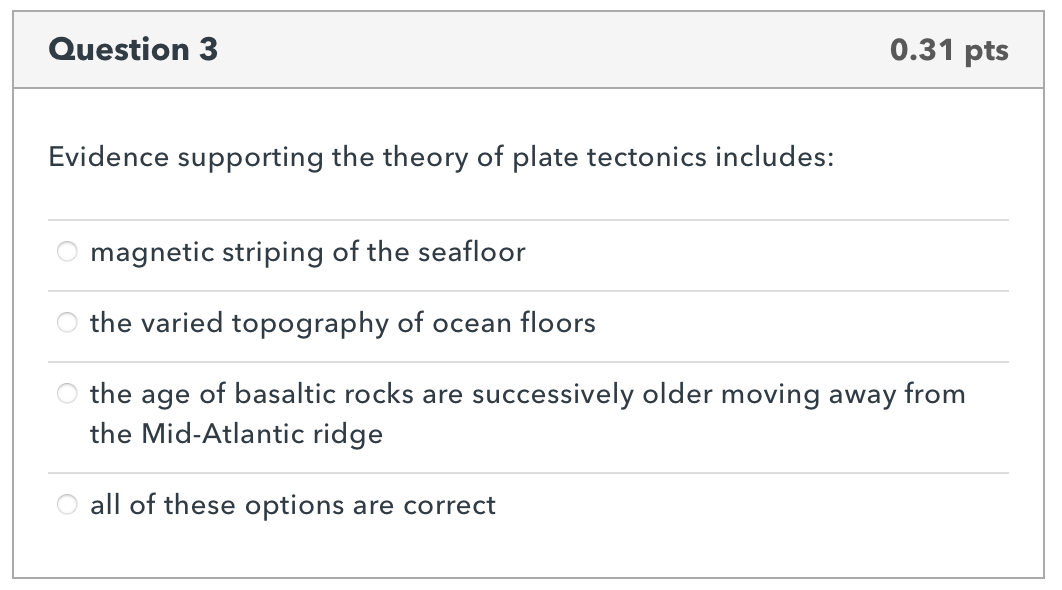Screen dimensions: 1062x590
Task: Select the radio button for magnetic striping of the seafloor
Action: click(67, 252)
